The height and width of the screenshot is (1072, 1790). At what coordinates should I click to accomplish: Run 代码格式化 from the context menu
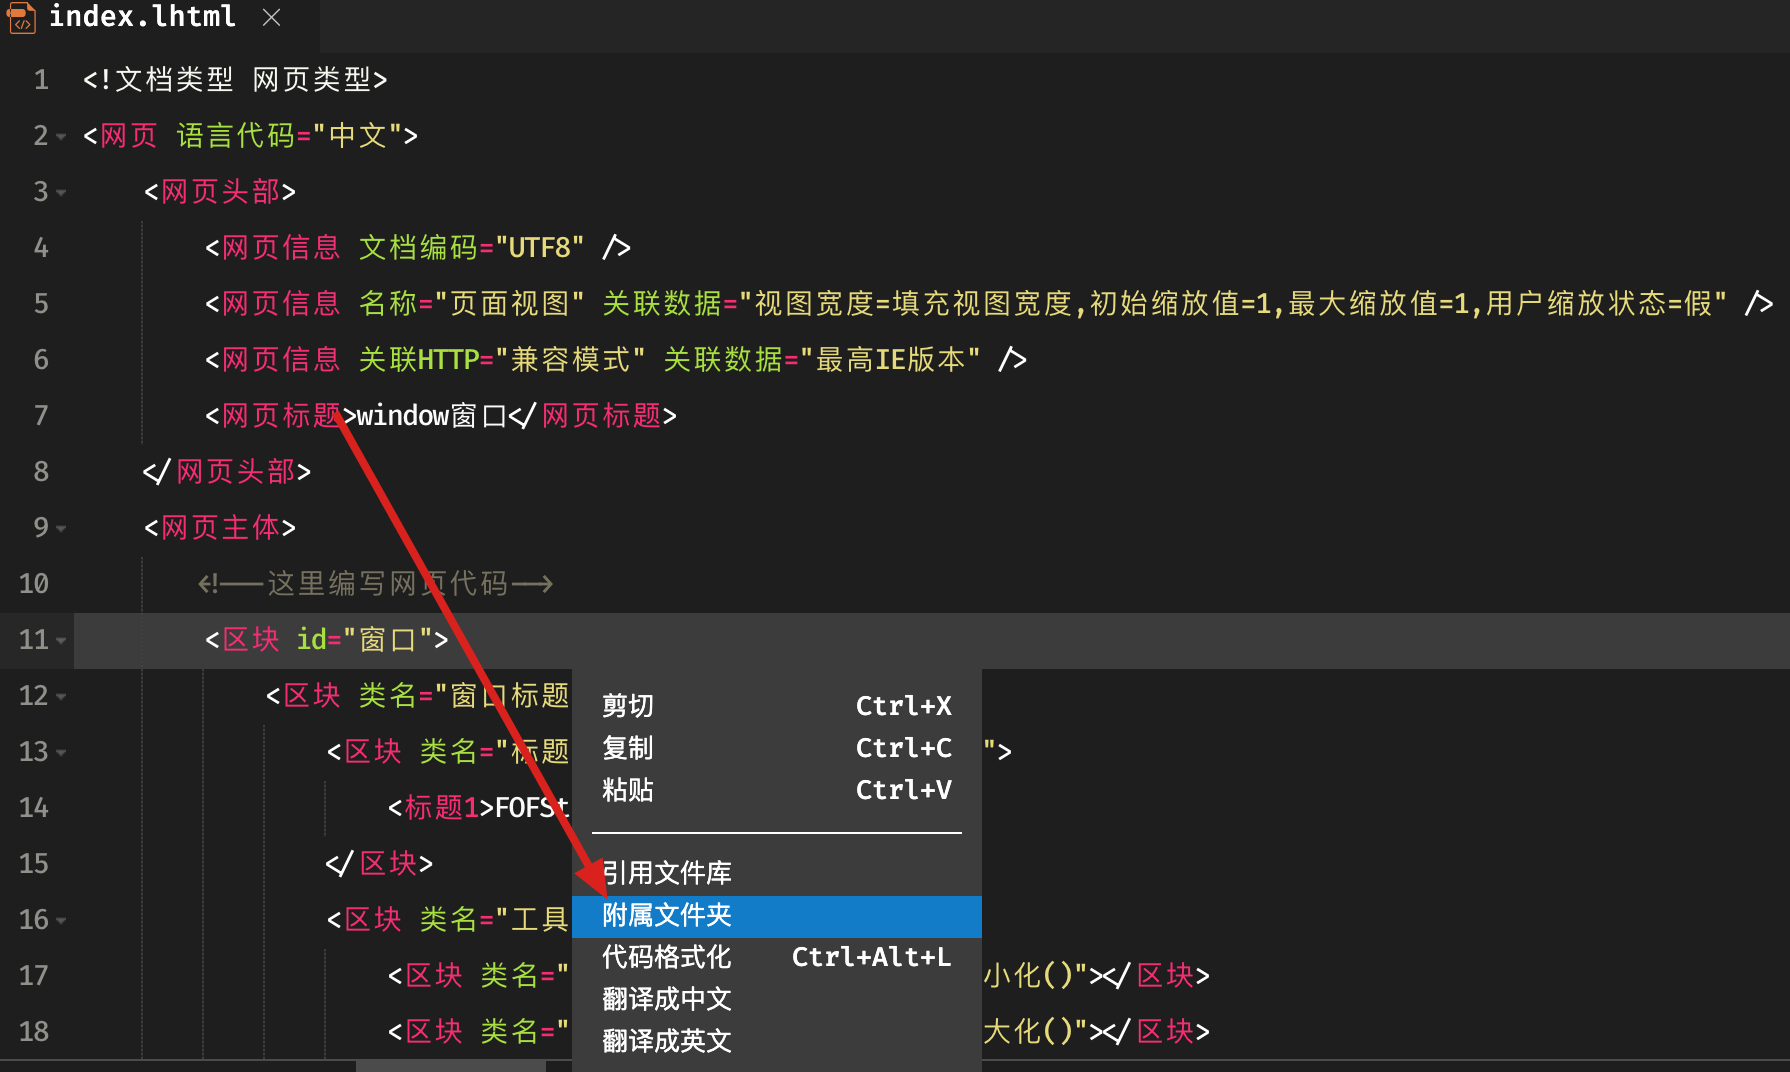click(x=777, y=957)
